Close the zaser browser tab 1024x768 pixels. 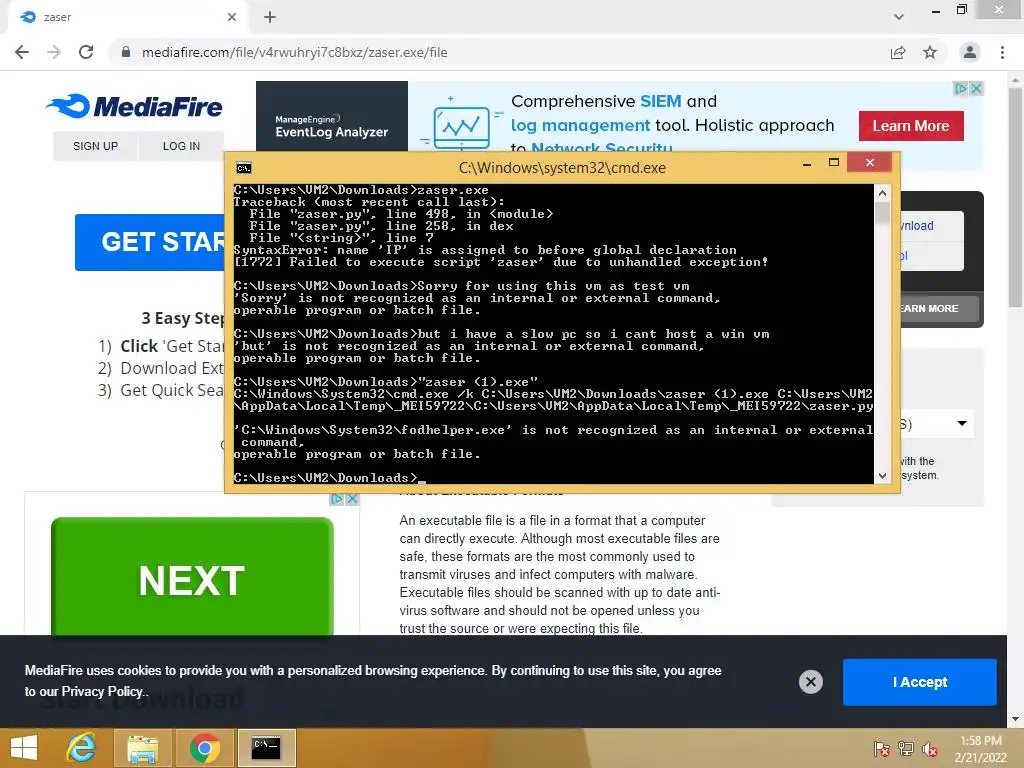point(232,17)
